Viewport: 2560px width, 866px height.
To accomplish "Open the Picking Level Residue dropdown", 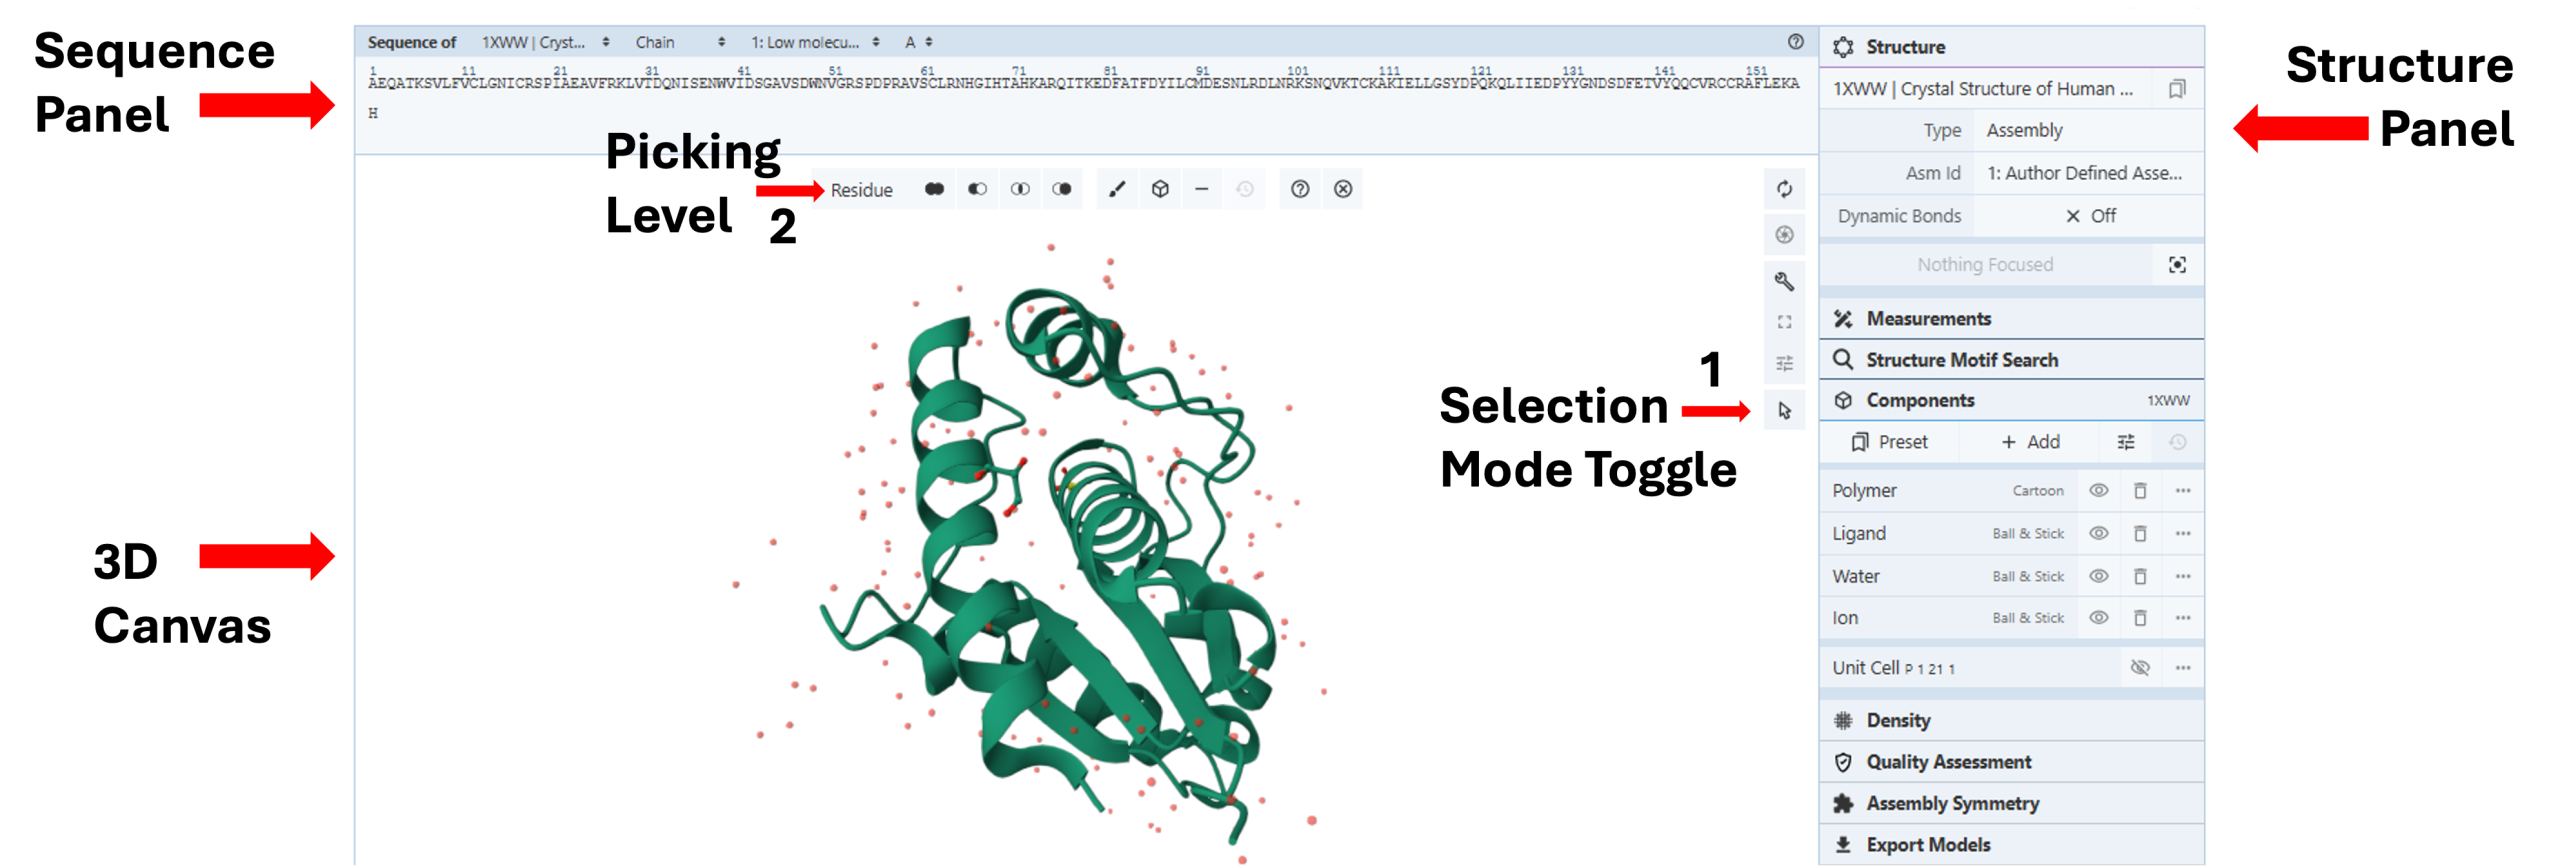I will pyautogui.click(x=861, y=190).
